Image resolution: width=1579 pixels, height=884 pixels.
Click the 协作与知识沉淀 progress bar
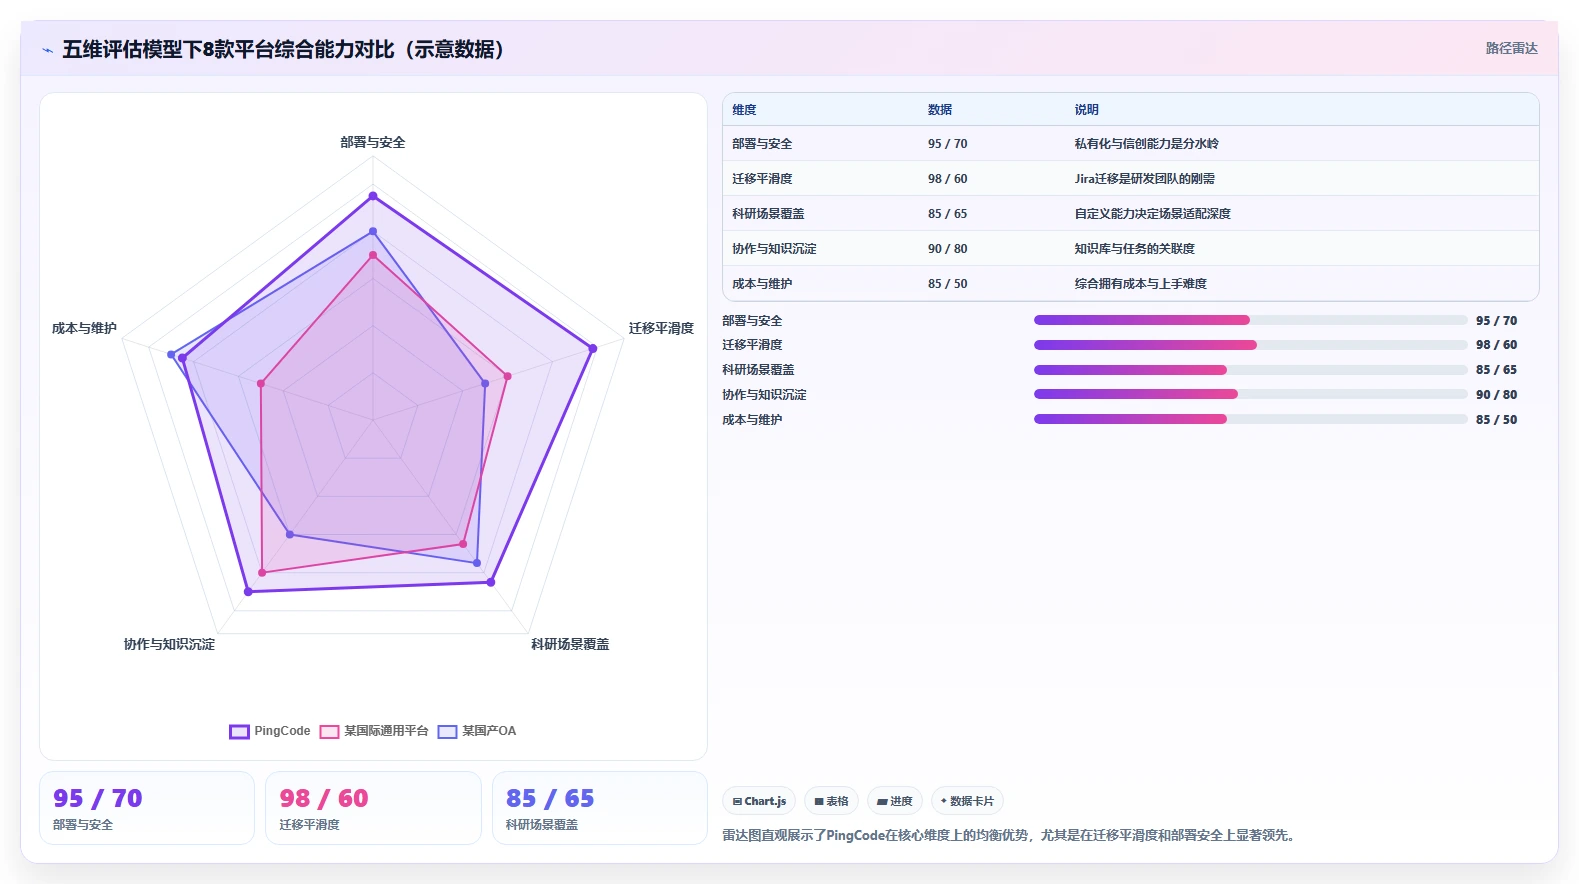click(x=1250, y=394)
